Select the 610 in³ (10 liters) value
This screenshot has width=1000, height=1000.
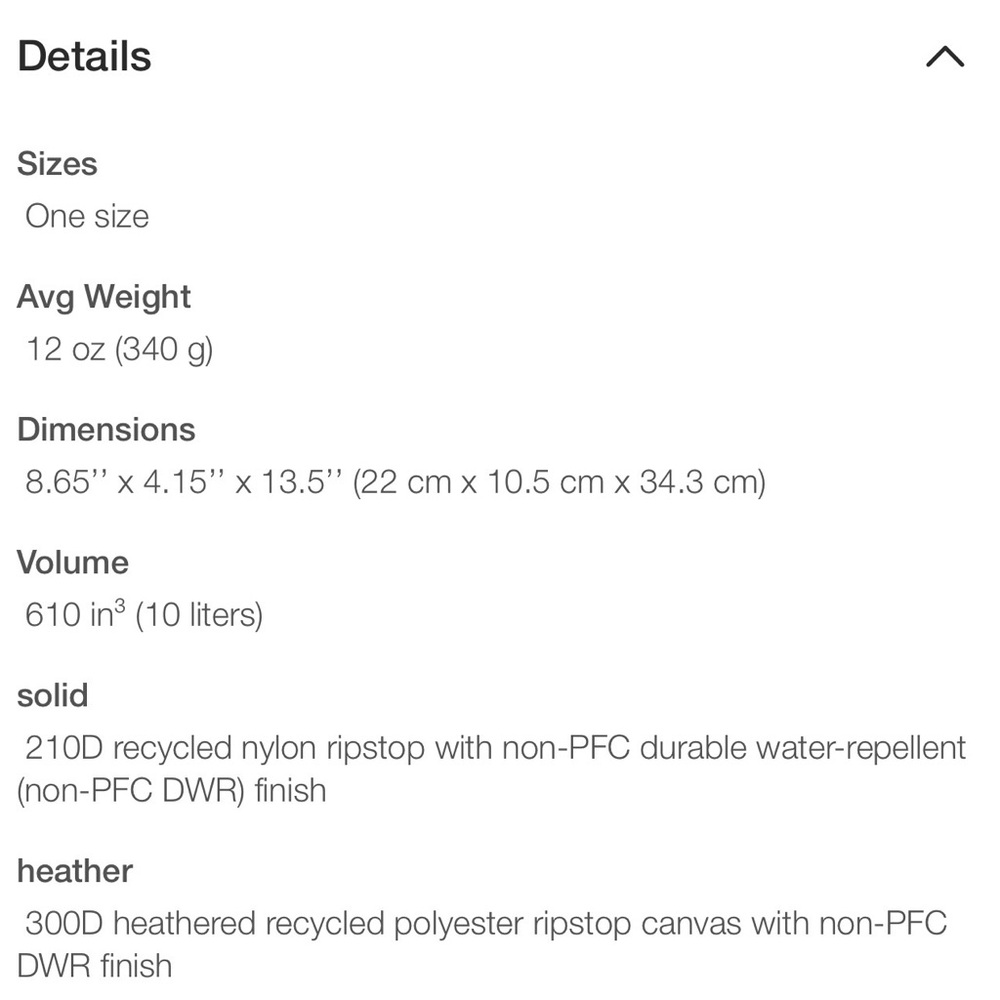(143, 615)
